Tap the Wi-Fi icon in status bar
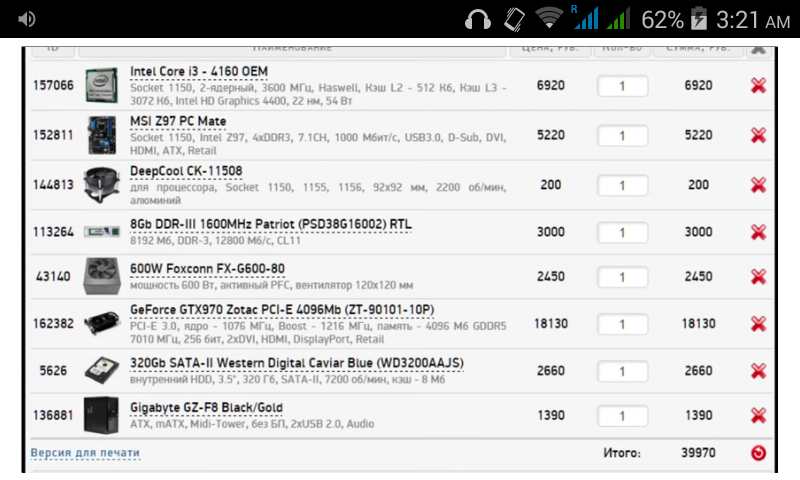This screenshot has width=800, height=480. pyautogui.click(x=549, y=18)
